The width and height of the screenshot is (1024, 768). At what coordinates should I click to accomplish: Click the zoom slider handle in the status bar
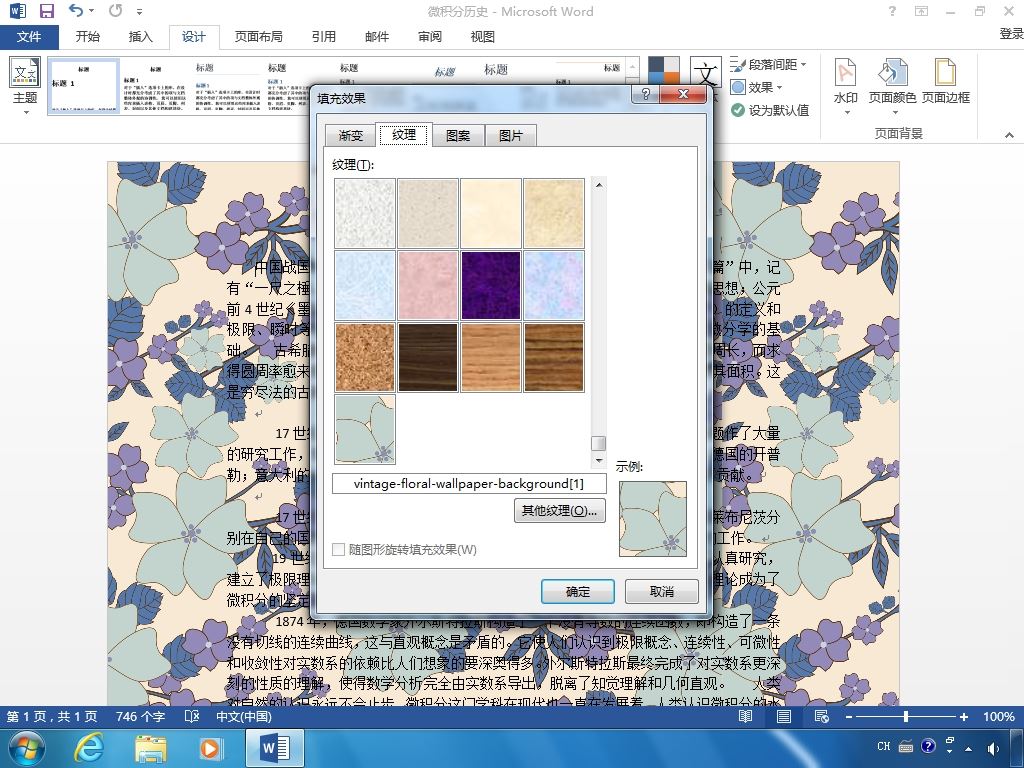[x=906, y=716]
